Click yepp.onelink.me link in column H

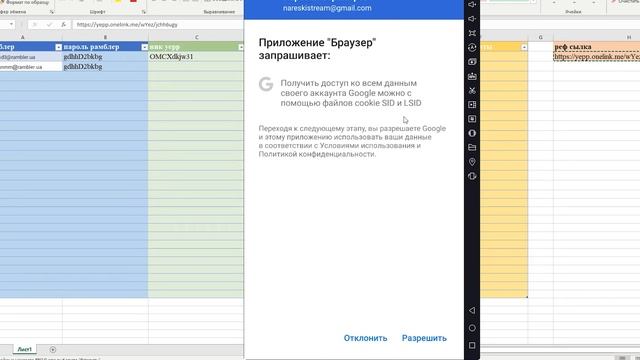coord(597,57)
